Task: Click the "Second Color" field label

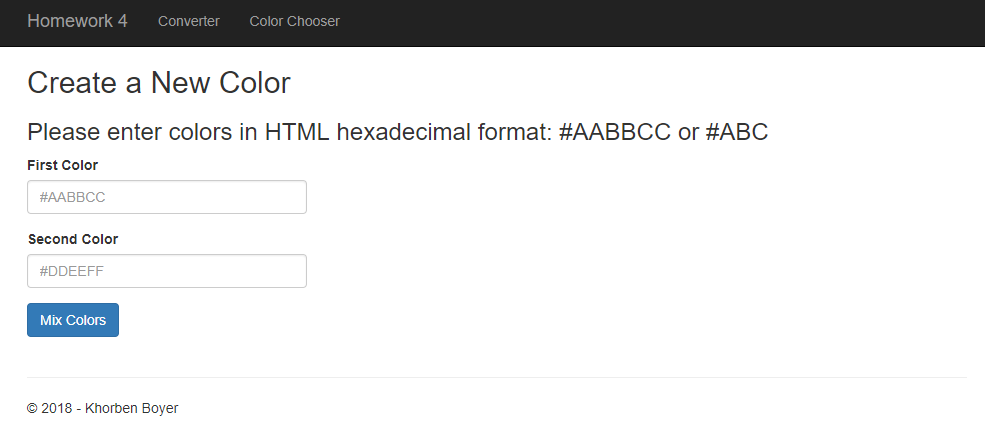Action: (x=73, y=239)
